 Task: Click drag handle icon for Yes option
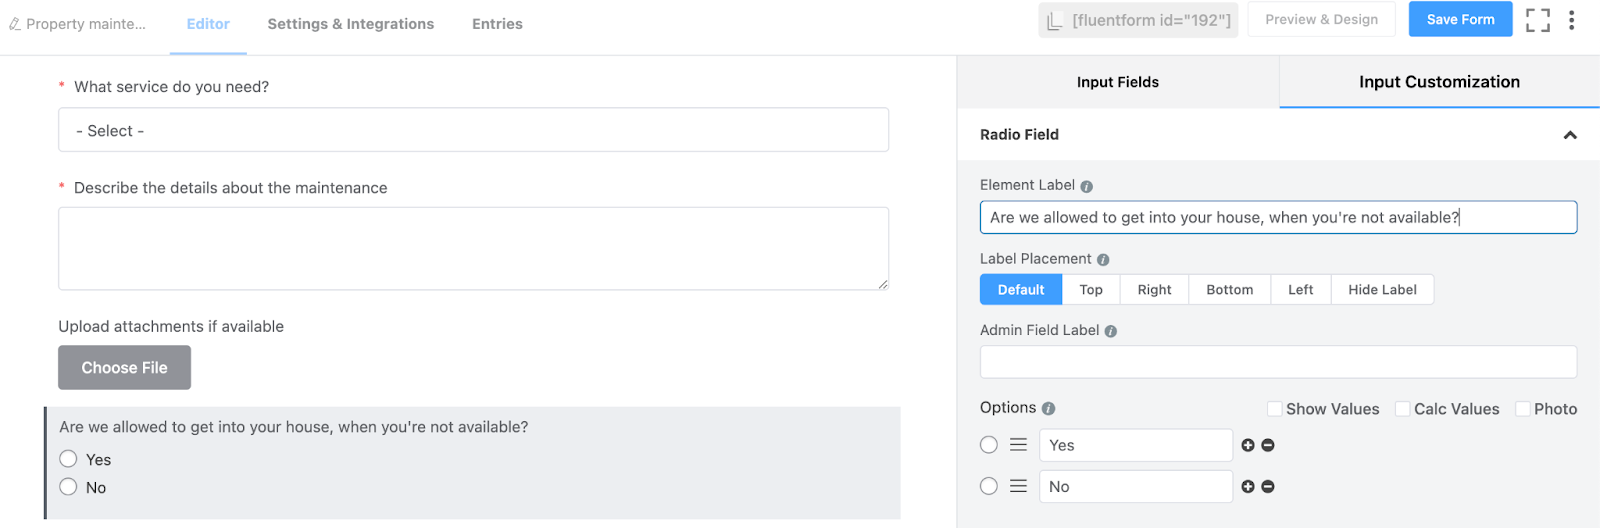click(1018, 445)
